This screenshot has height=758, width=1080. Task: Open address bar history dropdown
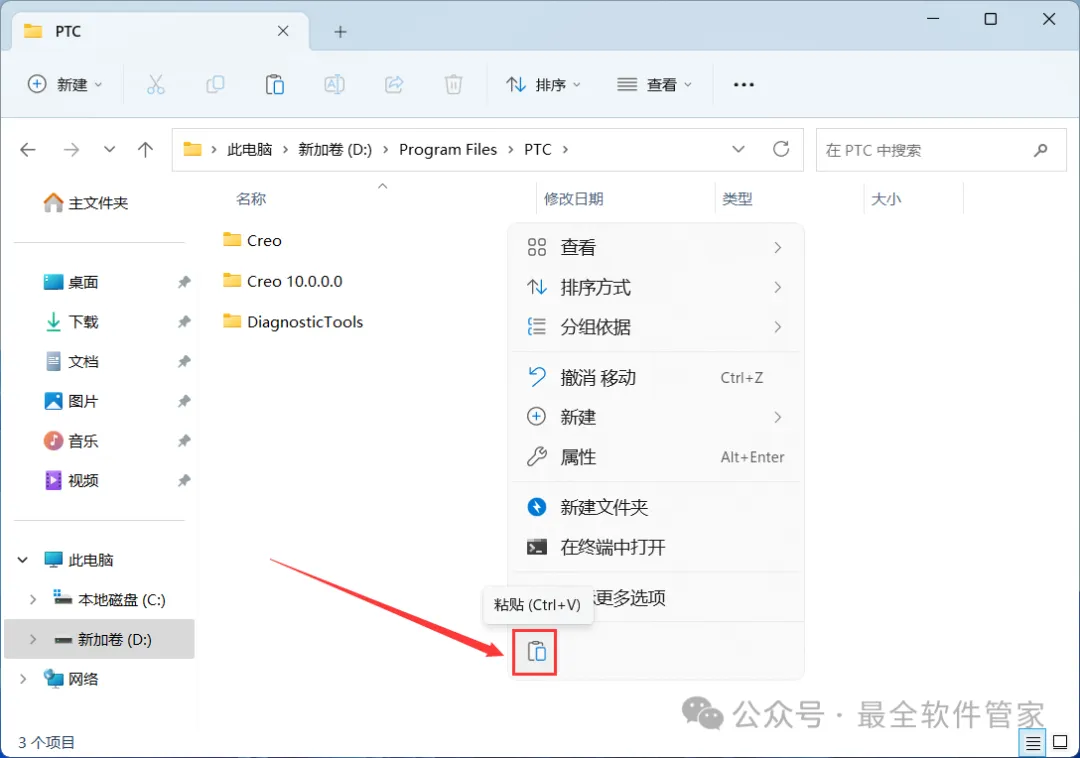coord(738,149)
